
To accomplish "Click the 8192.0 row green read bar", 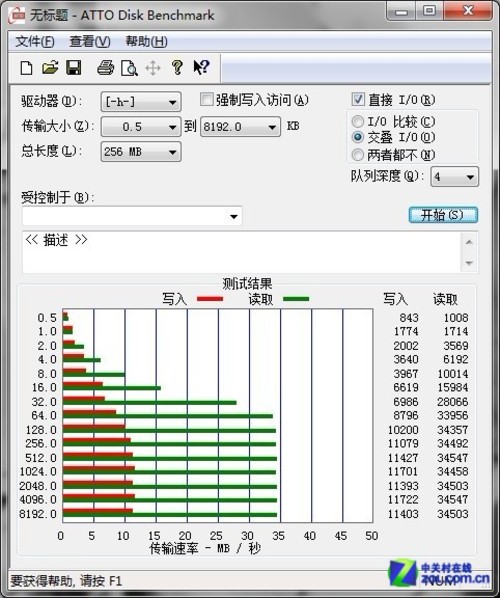I will pos(170,515).
